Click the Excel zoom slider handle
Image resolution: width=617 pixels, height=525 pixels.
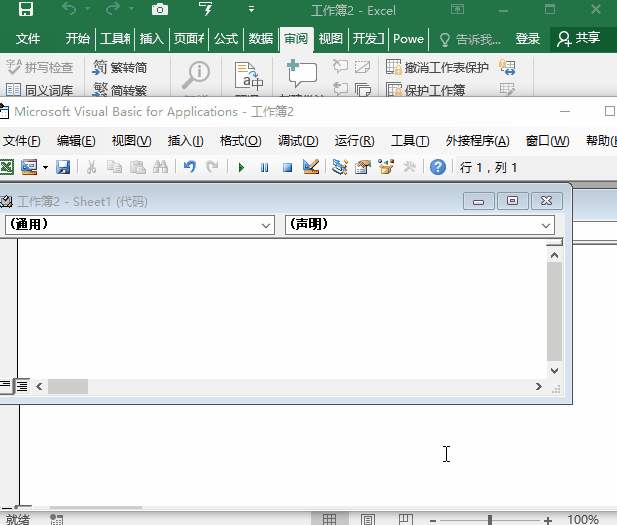[x=490, y=520]
